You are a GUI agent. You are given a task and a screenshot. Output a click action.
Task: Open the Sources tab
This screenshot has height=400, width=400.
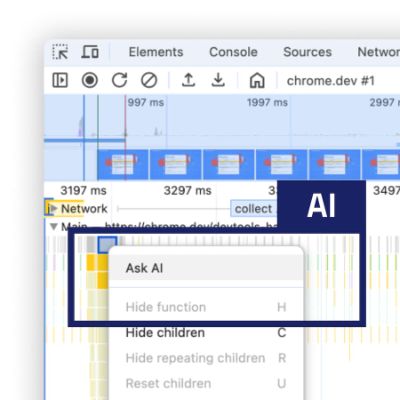[x=307, y=52]
